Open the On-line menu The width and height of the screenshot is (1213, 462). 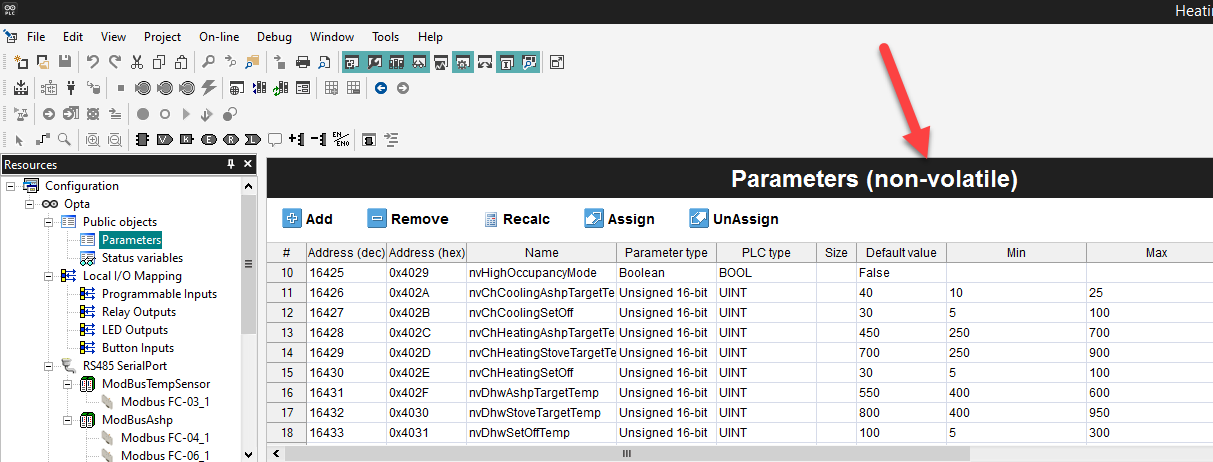coord(219,37)
